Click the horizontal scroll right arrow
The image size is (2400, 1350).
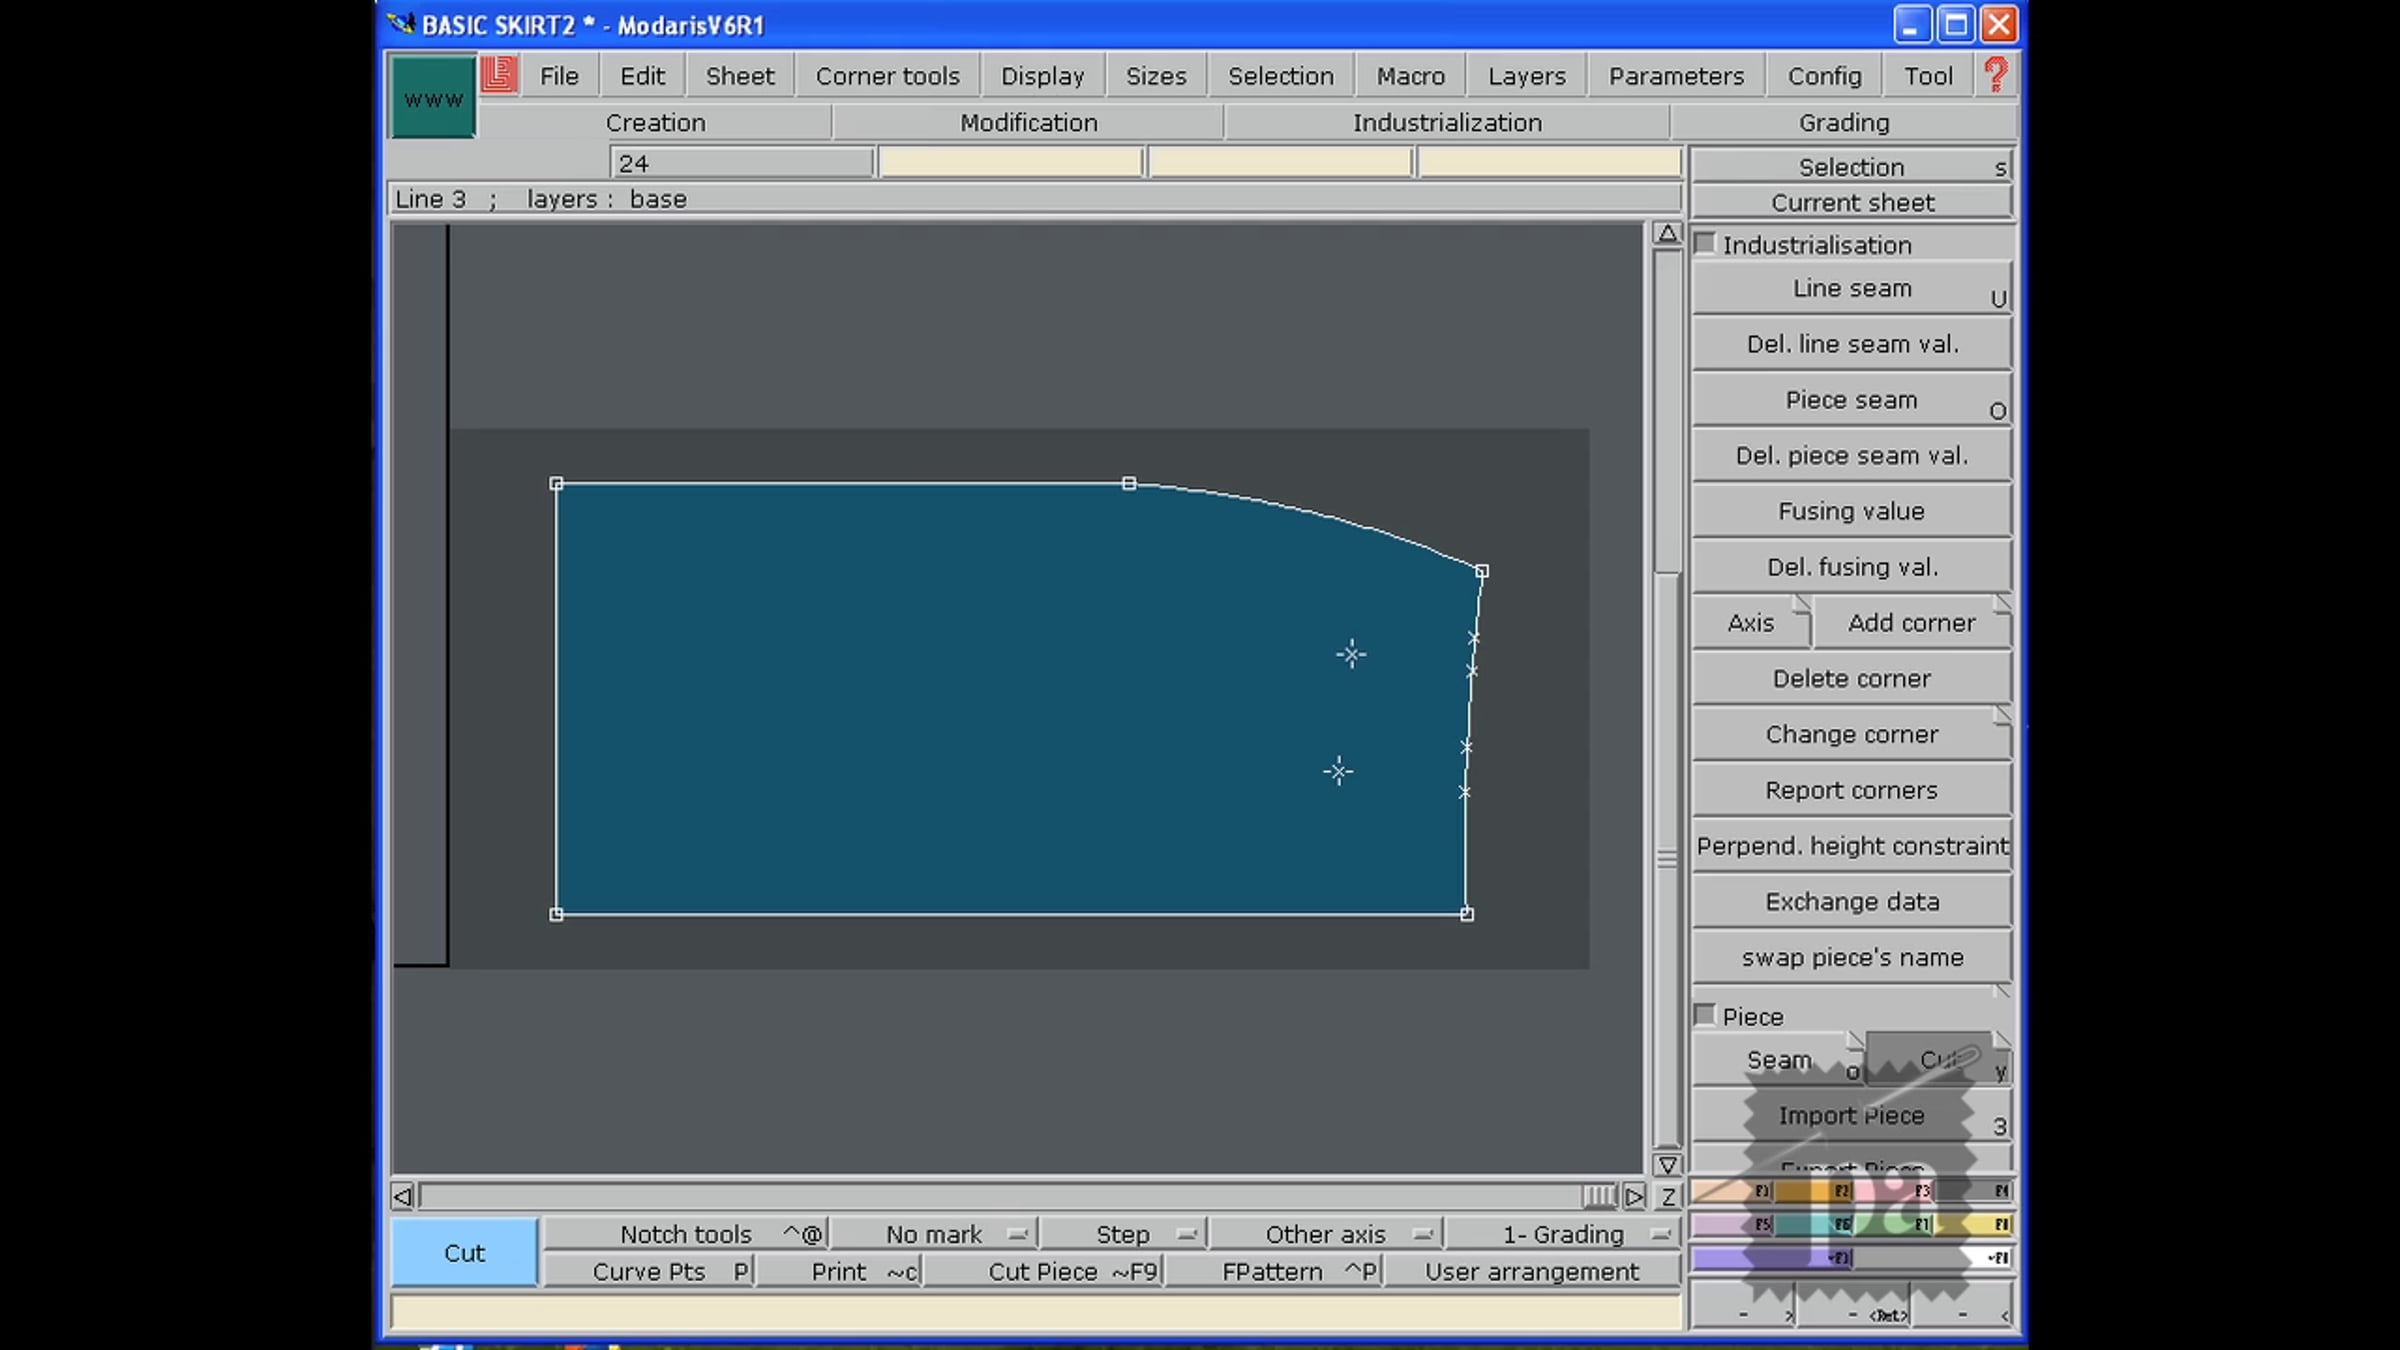pos(1634,1196)
